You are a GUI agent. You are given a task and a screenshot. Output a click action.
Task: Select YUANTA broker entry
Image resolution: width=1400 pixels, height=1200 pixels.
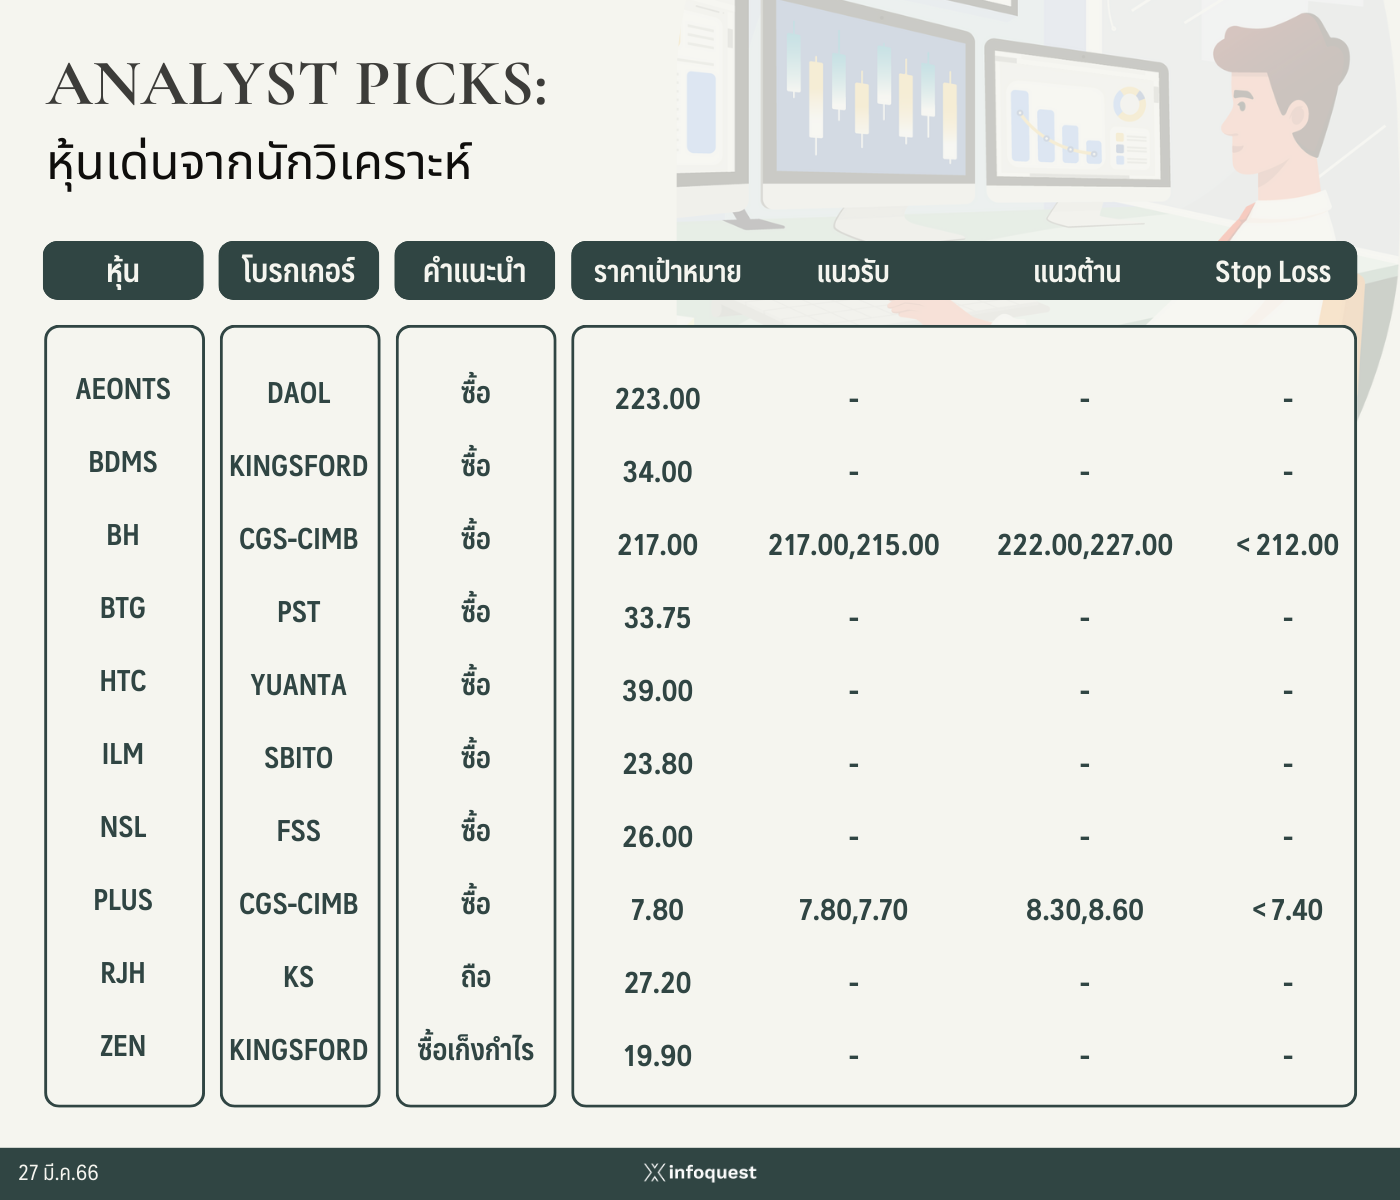click(x=299, y=685)
